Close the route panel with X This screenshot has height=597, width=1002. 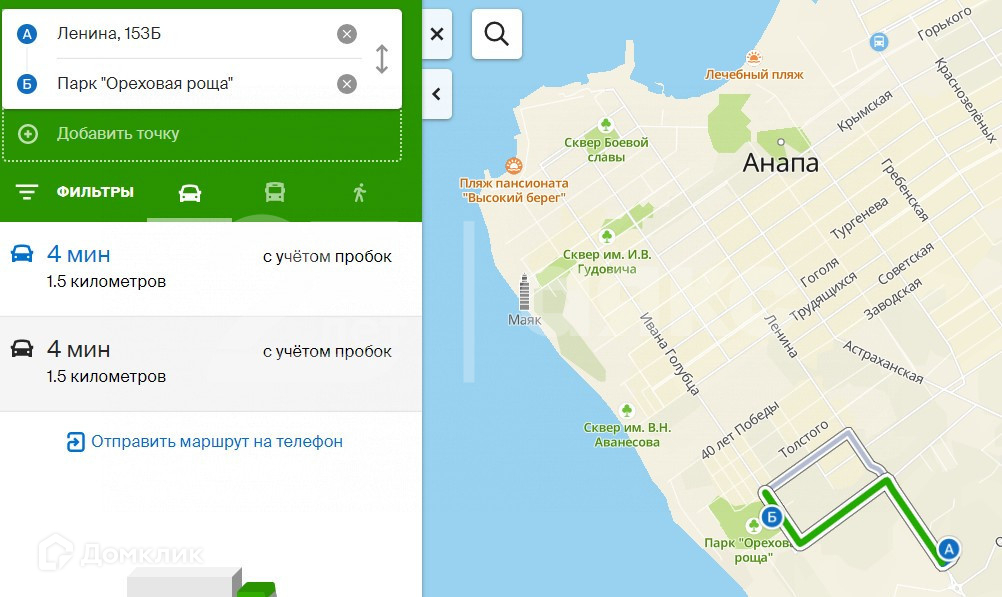(437, 34)
